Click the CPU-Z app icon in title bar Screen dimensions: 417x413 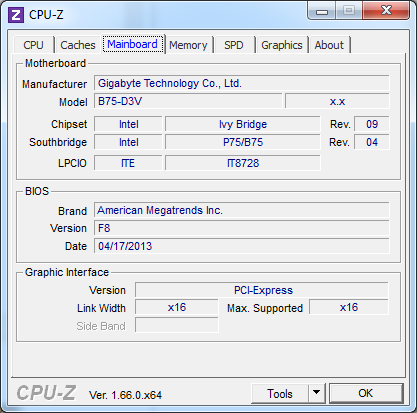point(16,15)
